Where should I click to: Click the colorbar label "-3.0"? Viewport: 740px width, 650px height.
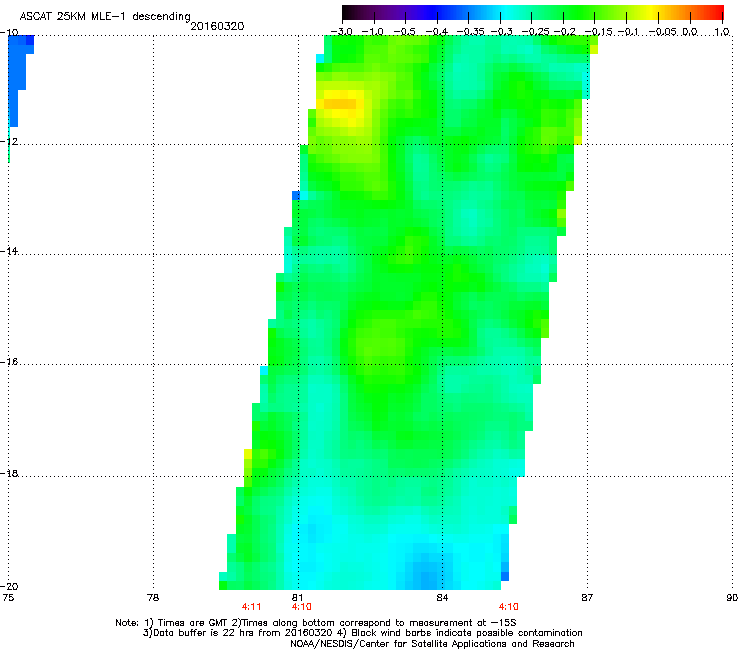(341, 32)
